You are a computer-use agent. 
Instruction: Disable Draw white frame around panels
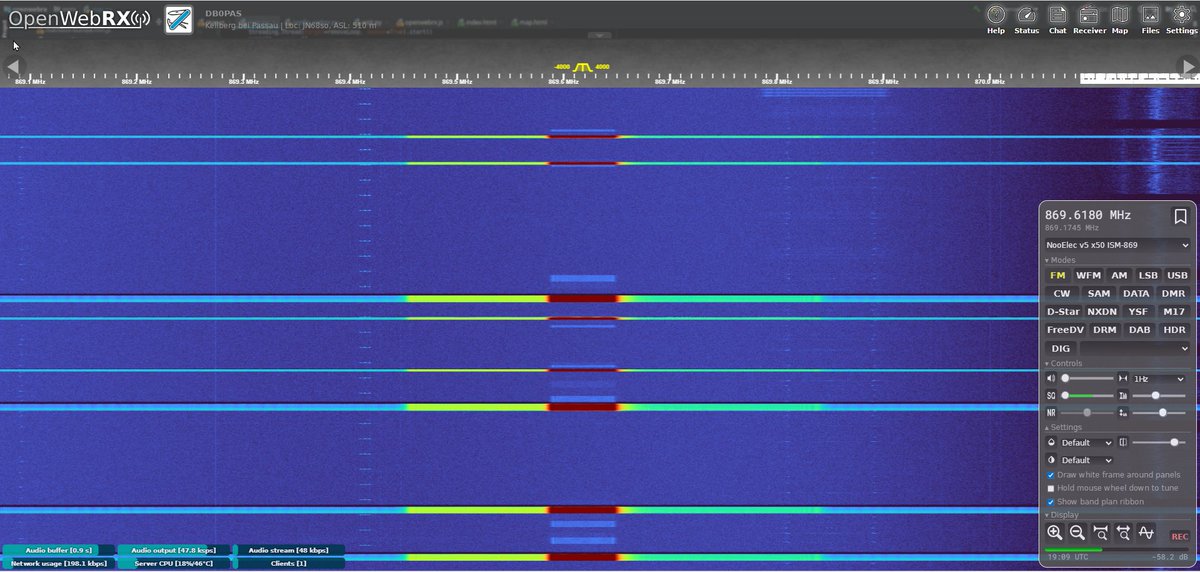(x=1051, y=474)
